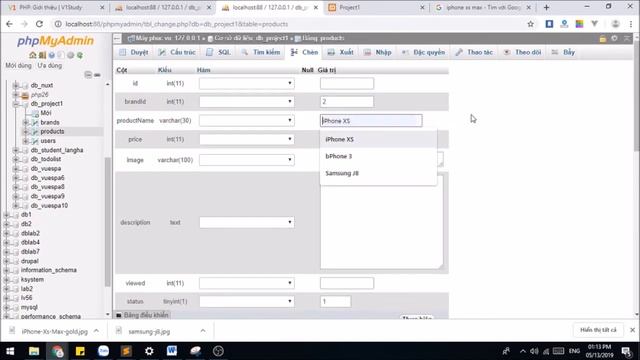Choose Samsung J8 autocomplete suggestion
Viewport: 640px width, 360px height.
click(x=378, y=173)
